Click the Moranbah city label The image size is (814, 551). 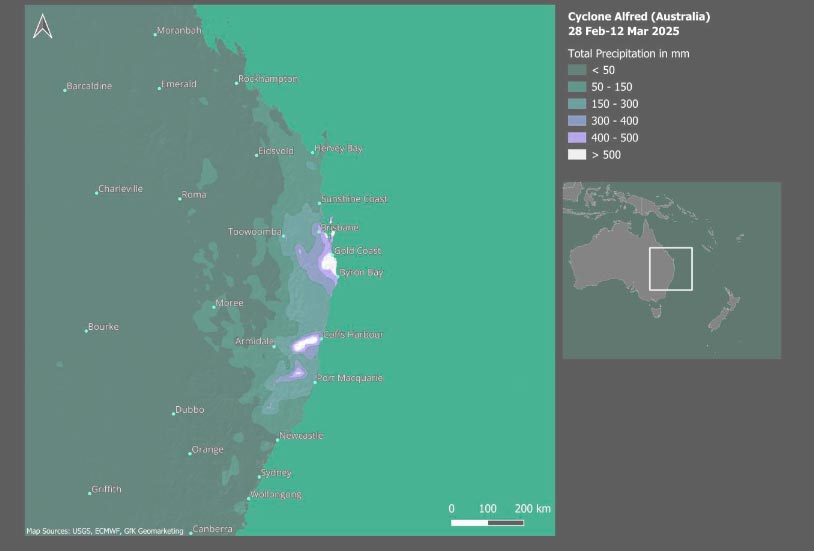point(179,31)
